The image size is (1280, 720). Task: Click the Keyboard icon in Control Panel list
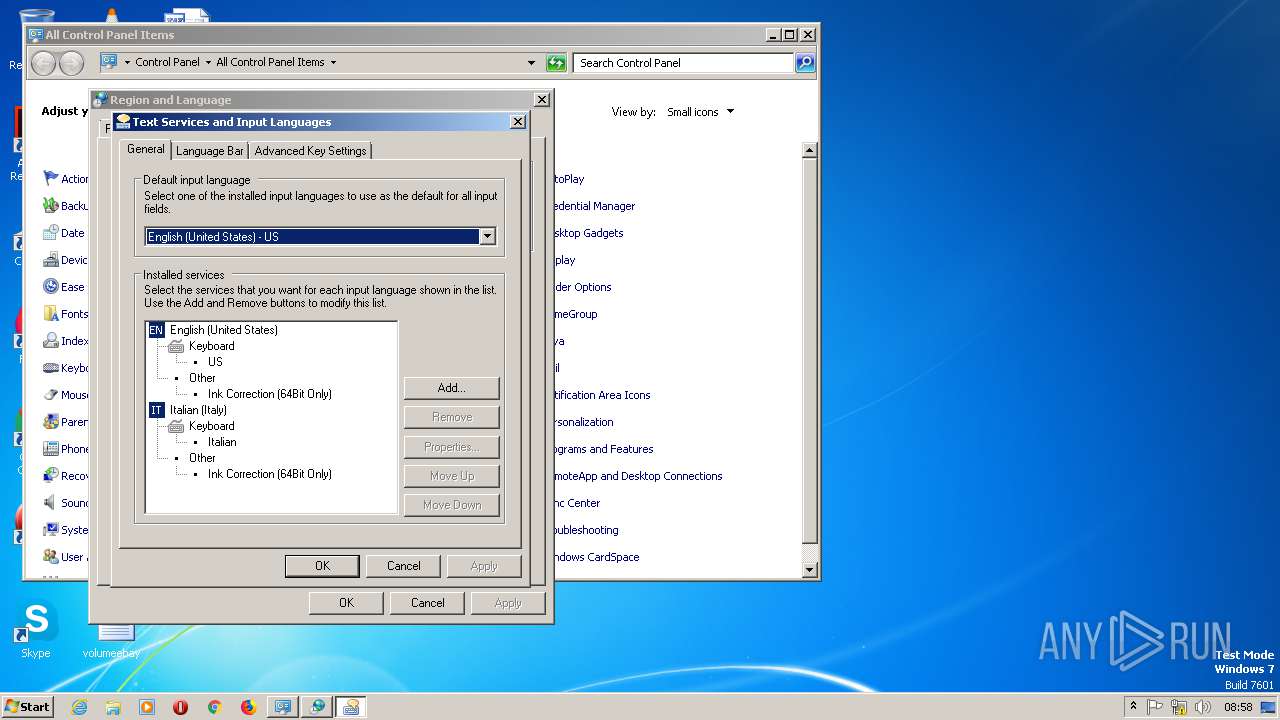pyautogui.click(x=51, y=368)
